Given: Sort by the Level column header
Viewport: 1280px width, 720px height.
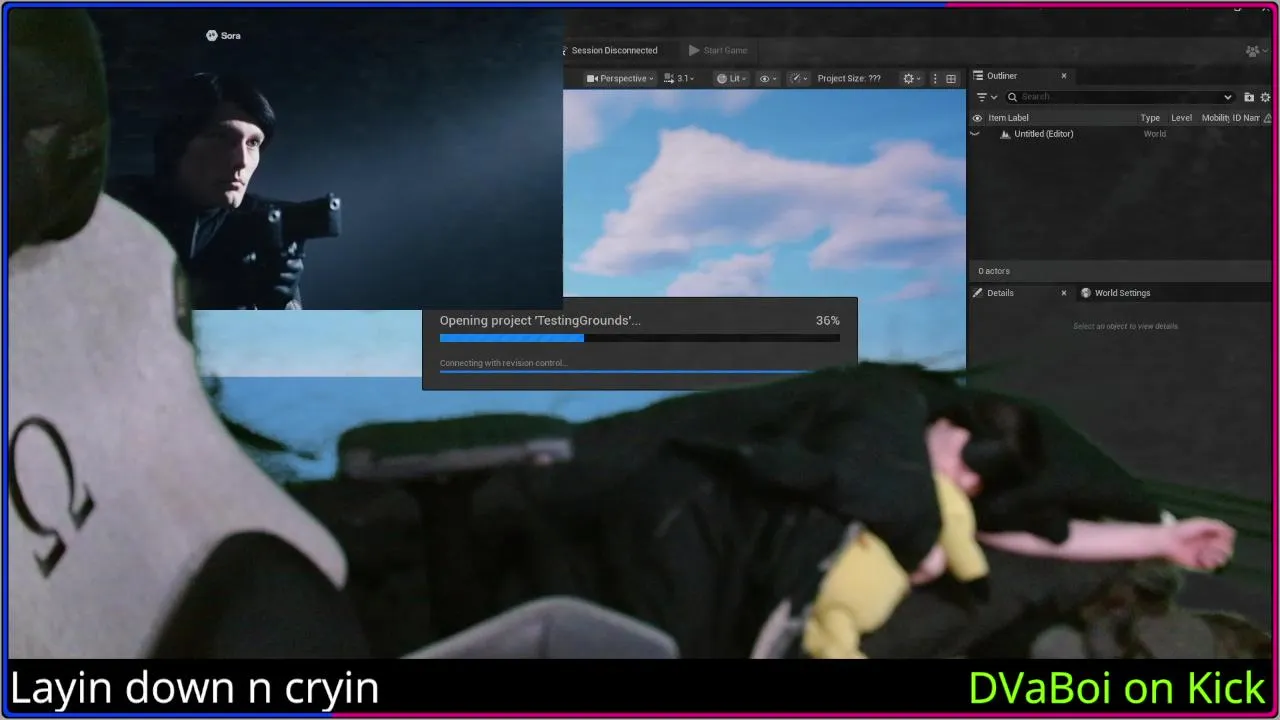Looking at the screenshot, I should pos(1181,118).
